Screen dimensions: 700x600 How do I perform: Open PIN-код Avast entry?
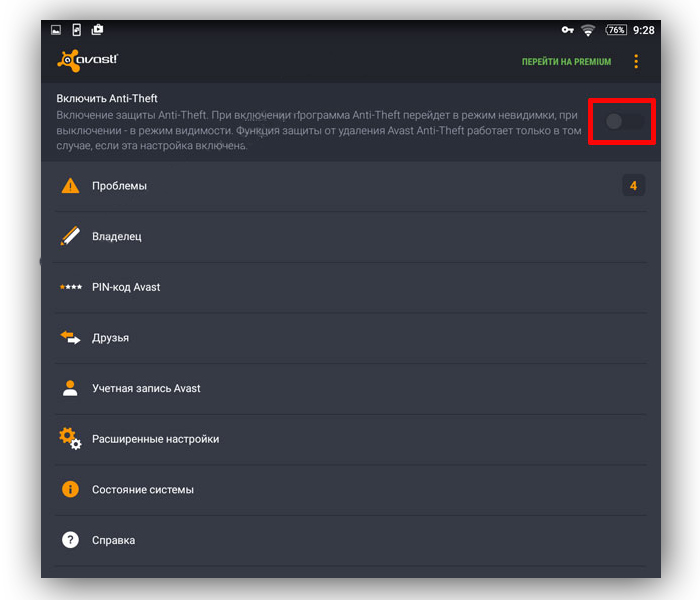click(x=351, y=287)
